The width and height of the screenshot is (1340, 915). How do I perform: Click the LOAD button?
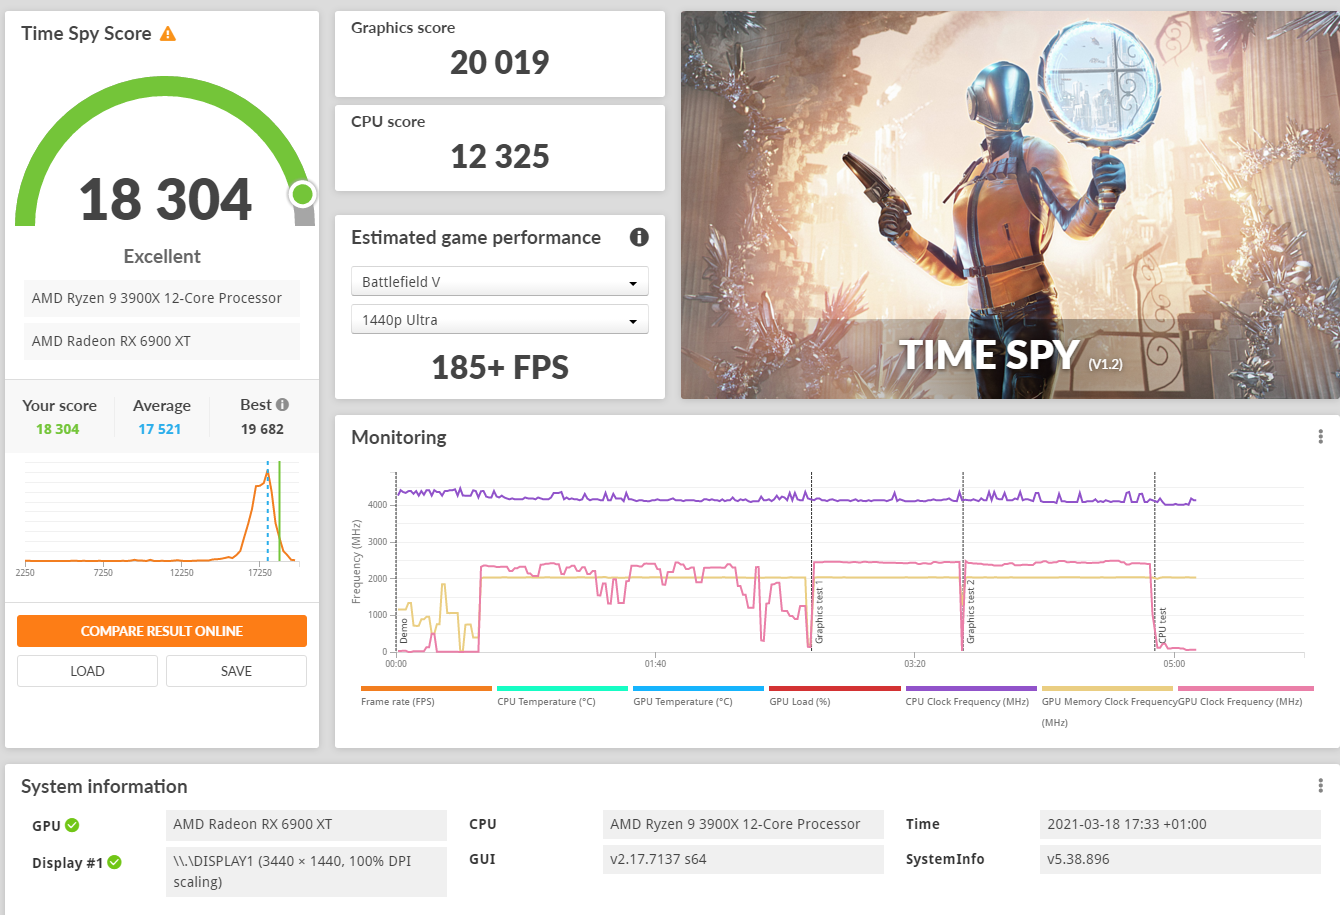[87, 671]
